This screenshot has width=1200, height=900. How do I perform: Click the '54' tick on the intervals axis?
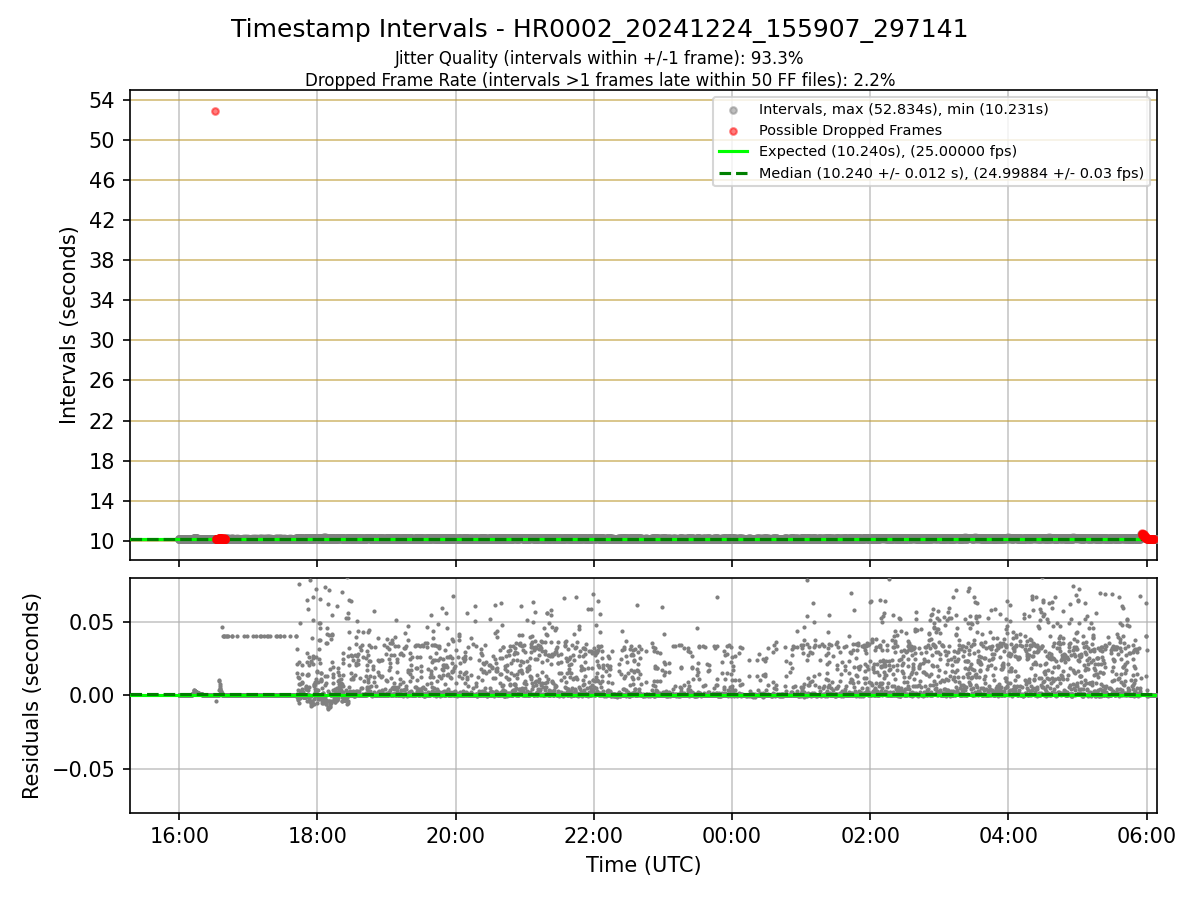tap(104, 100)
